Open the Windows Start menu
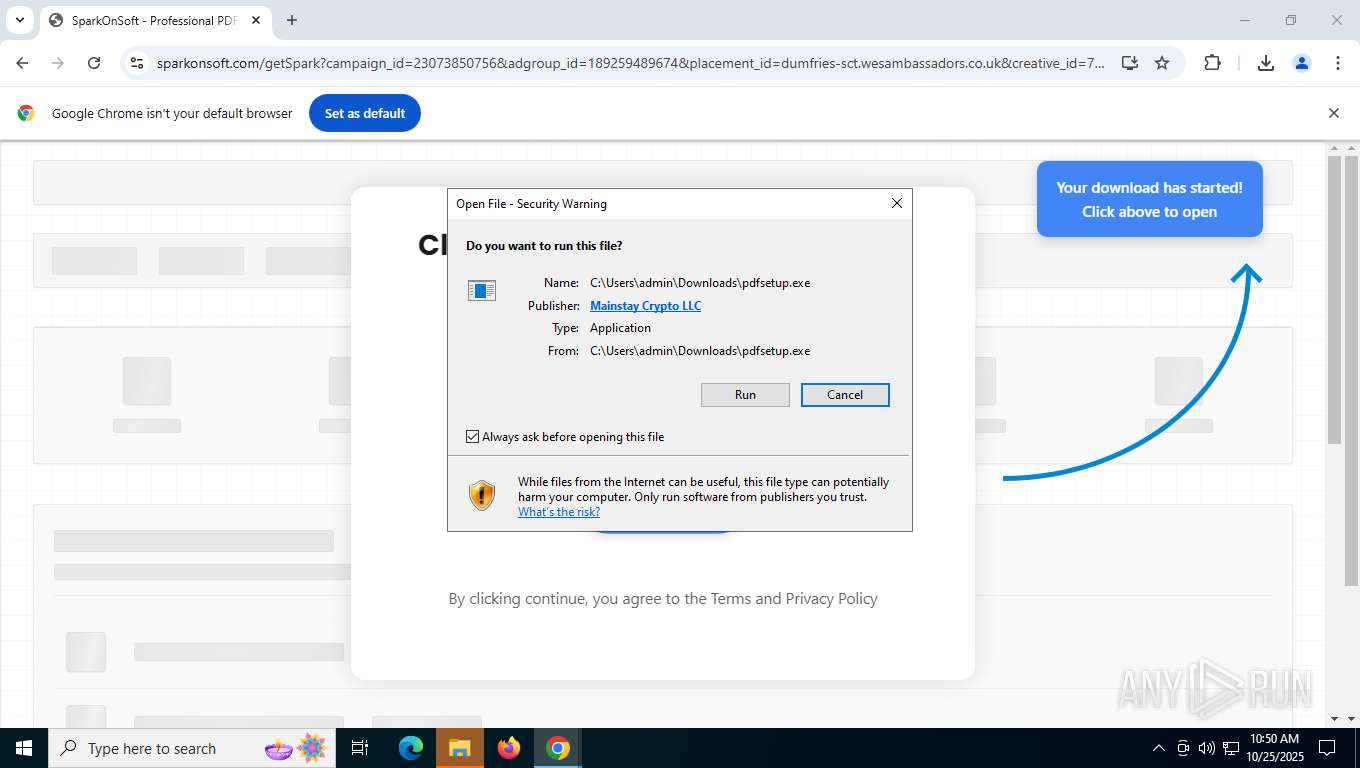The height and width of the screenshot is (768, 1360). coord(23,748)
